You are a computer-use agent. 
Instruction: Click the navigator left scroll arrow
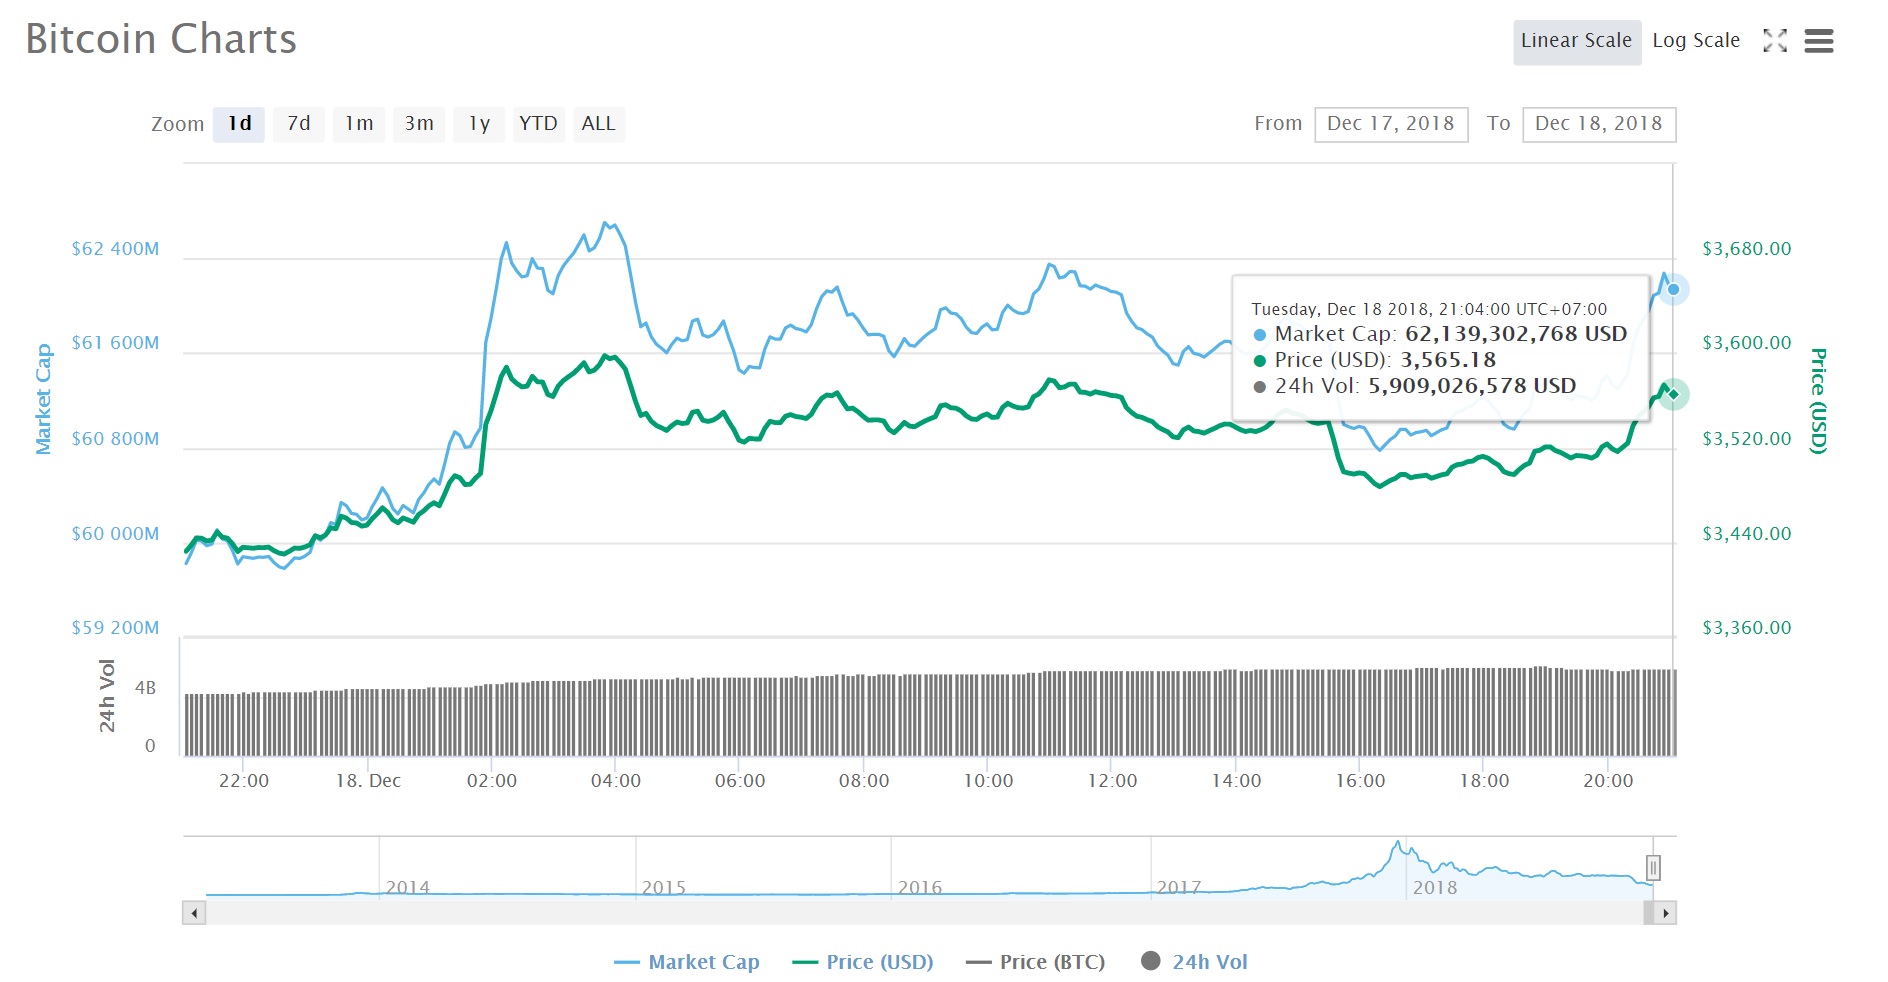[x=194, y=913]
